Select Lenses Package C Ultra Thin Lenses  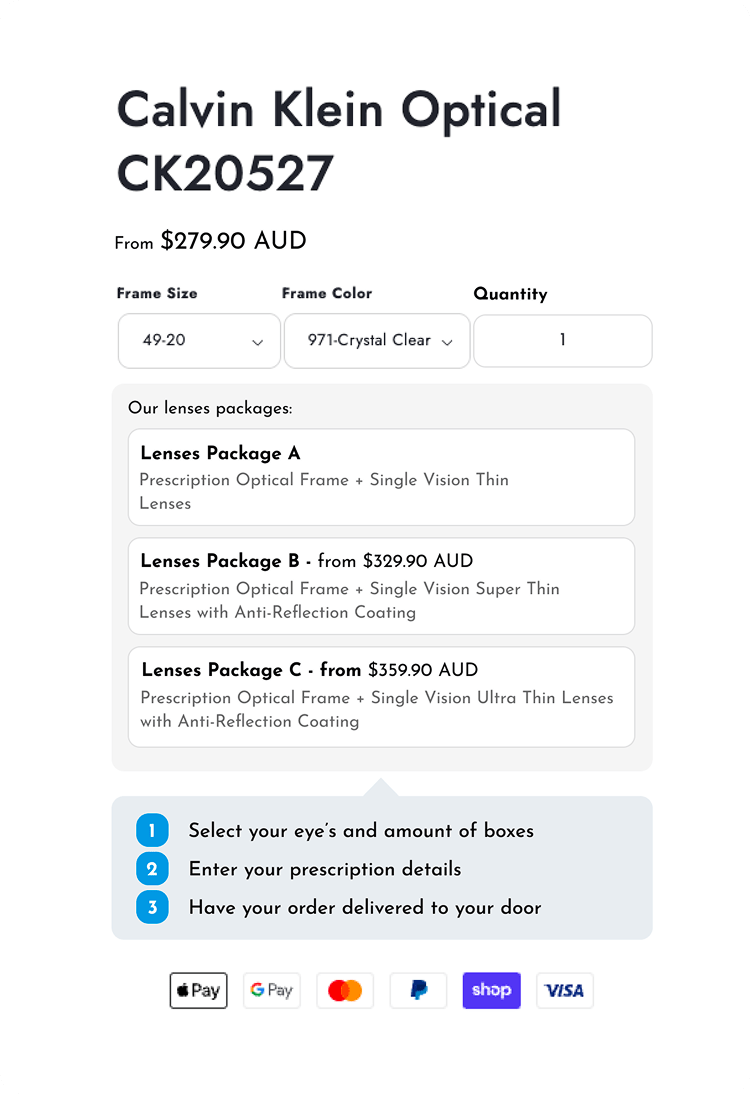pos(381,695)
